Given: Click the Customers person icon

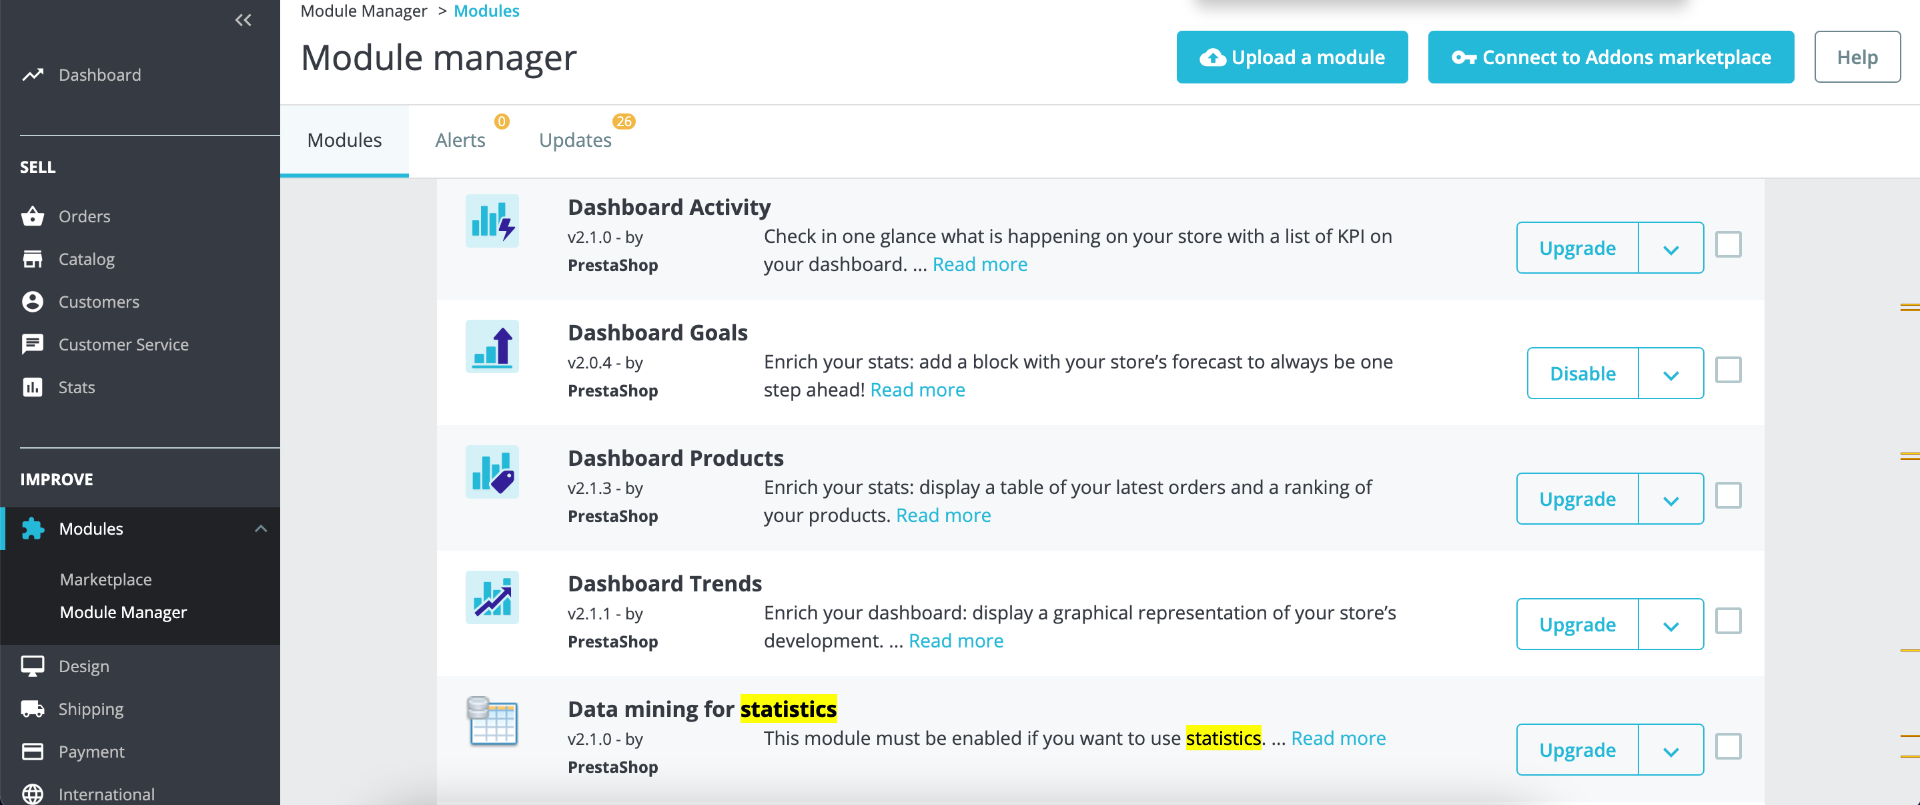Looking at the screenshot, I should tap(33, 302).
